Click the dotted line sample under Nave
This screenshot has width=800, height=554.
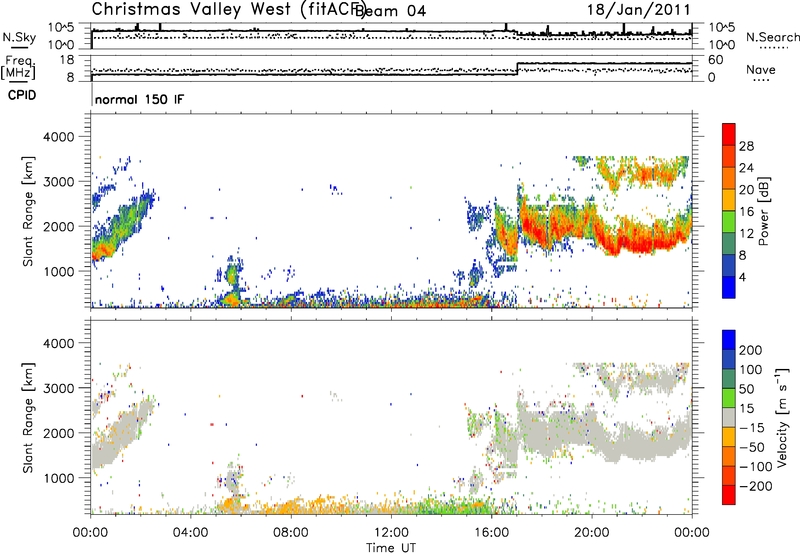[762, 80]
